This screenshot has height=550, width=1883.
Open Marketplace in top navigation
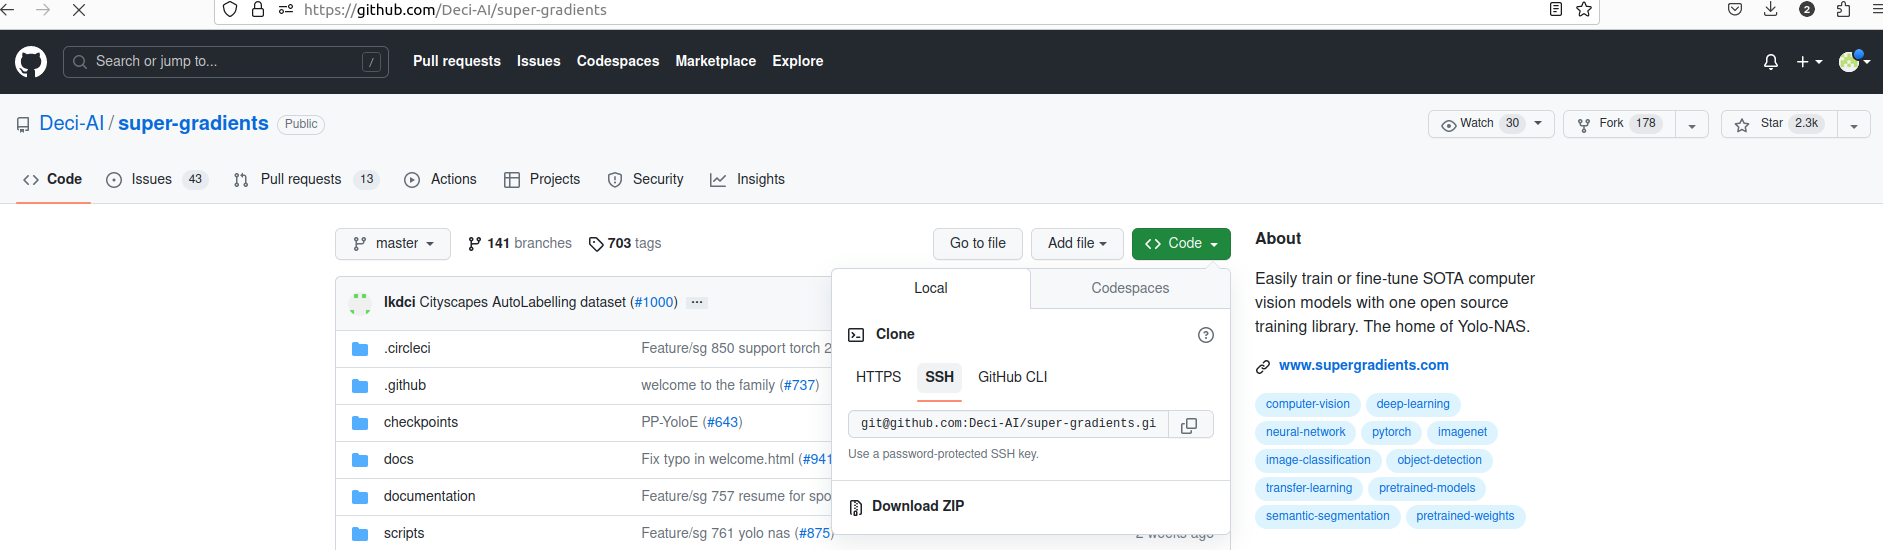tap(716, 61)
